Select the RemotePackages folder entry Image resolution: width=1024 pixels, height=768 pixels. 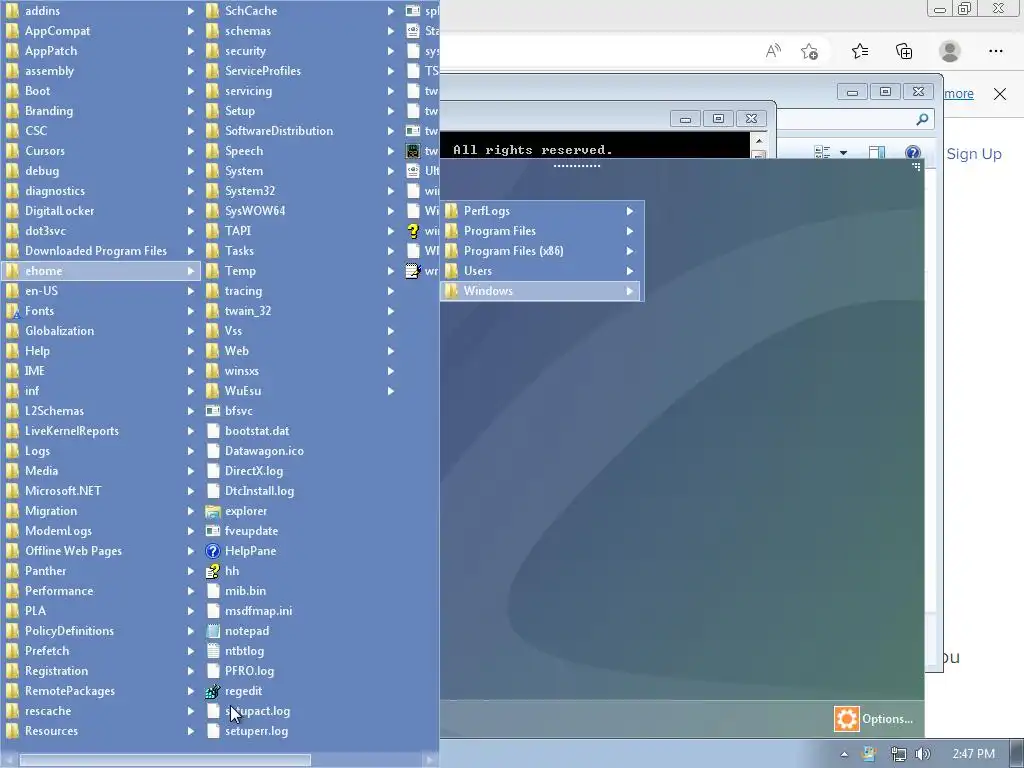point(70,691)
